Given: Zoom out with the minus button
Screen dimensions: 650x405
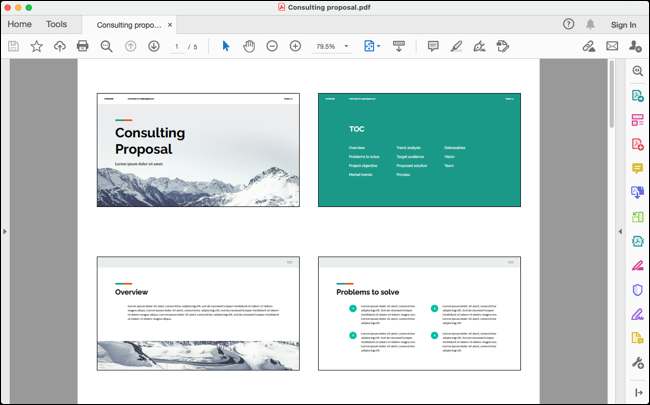Looking at the screenshot, I should [x=272, y=46].
